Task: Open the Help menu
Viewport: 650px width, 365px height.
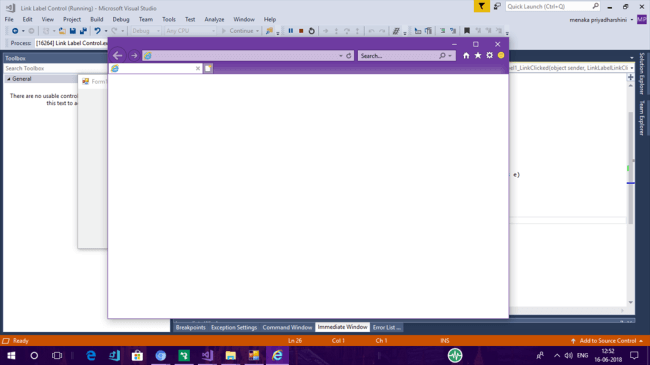Action: [x=270, y=19]
